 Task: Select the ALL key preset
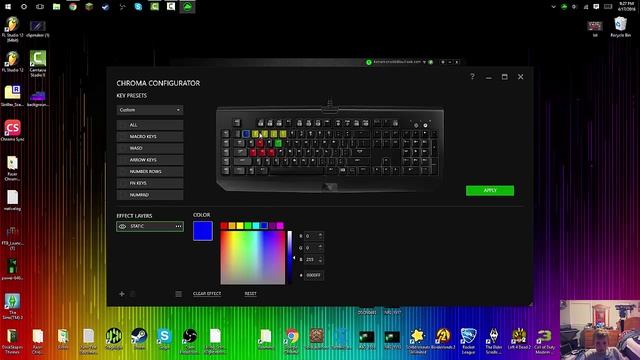point(150,125)
